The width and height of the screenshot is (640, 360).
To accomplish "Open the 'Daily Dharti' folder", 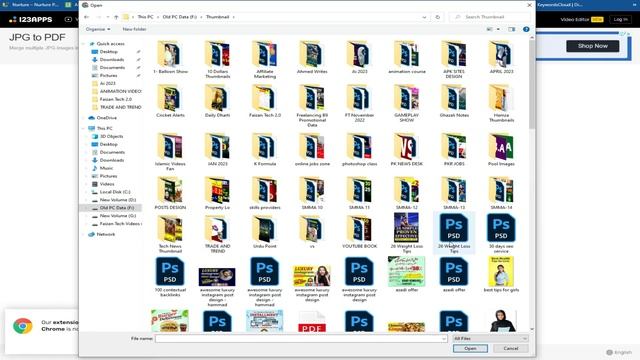I will (218, 101).
